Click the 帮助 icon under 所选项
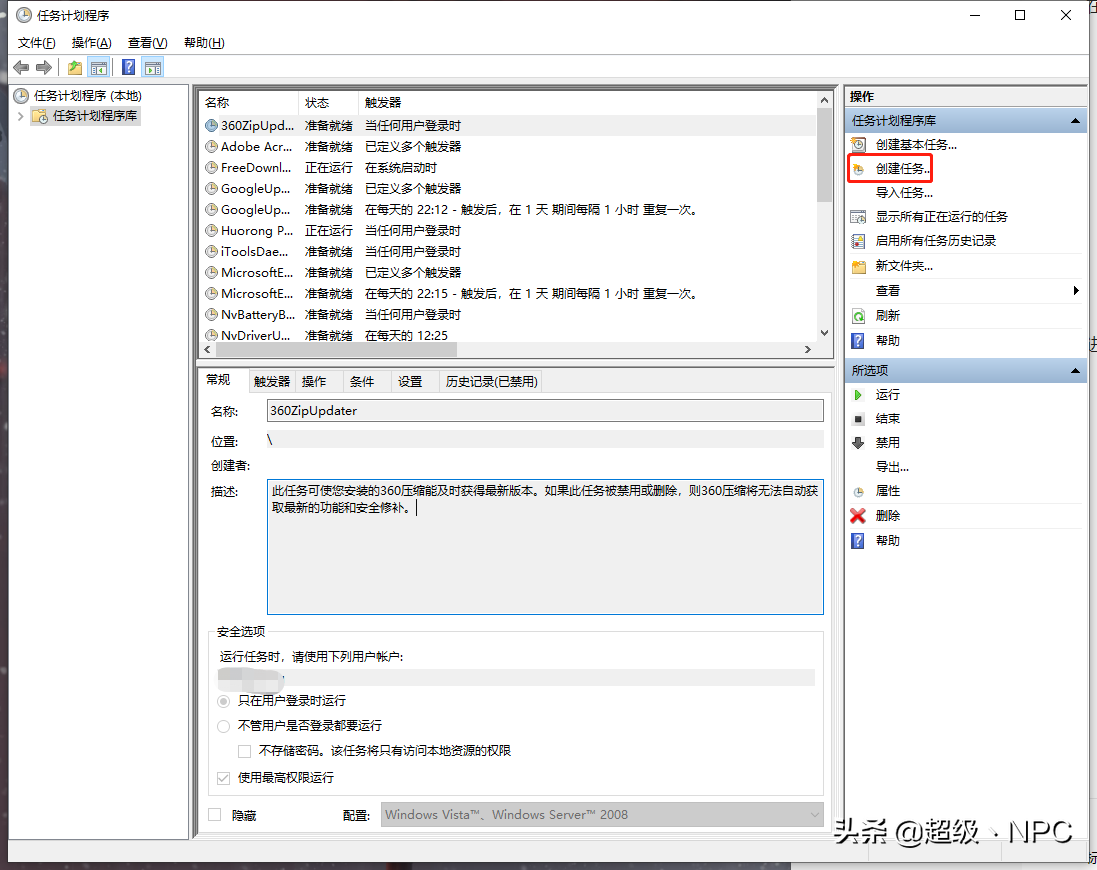This screenshot has height=870, width=1097. [x=858, y=541]
